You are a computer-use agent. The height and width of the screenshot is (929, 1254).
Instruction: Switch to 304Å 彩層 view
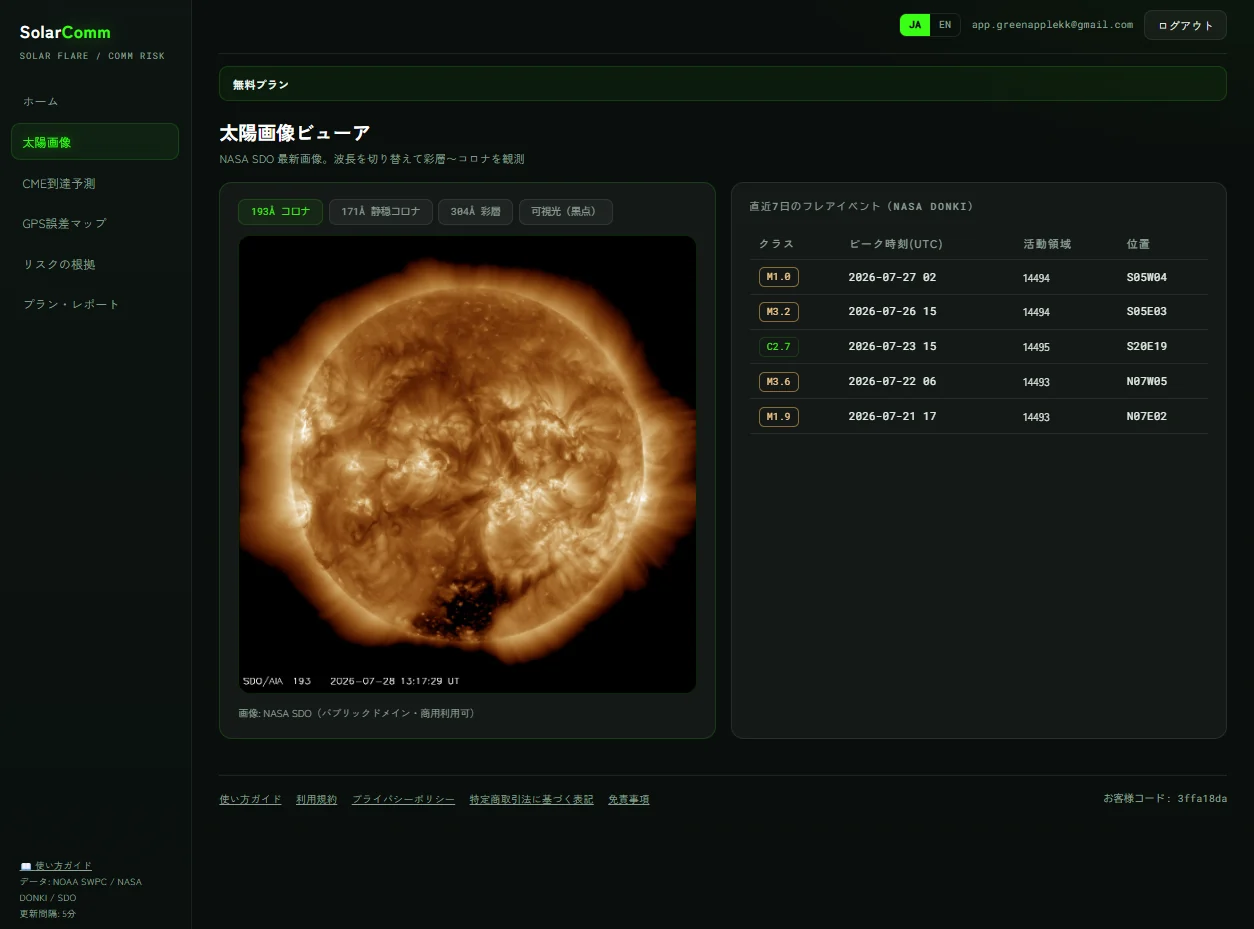(x=475, y=212)
